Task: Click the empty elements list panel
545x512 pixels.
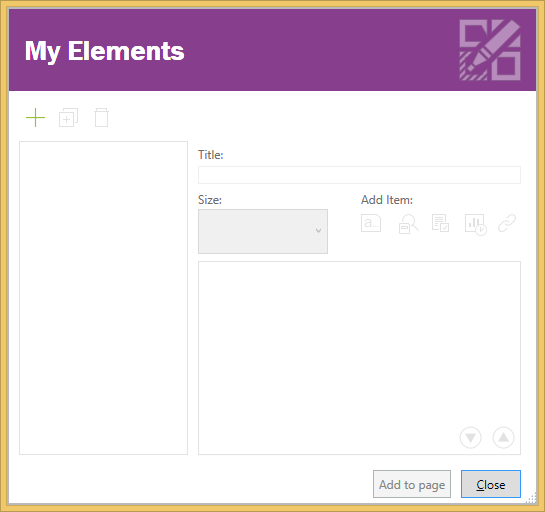Action: 104,298
